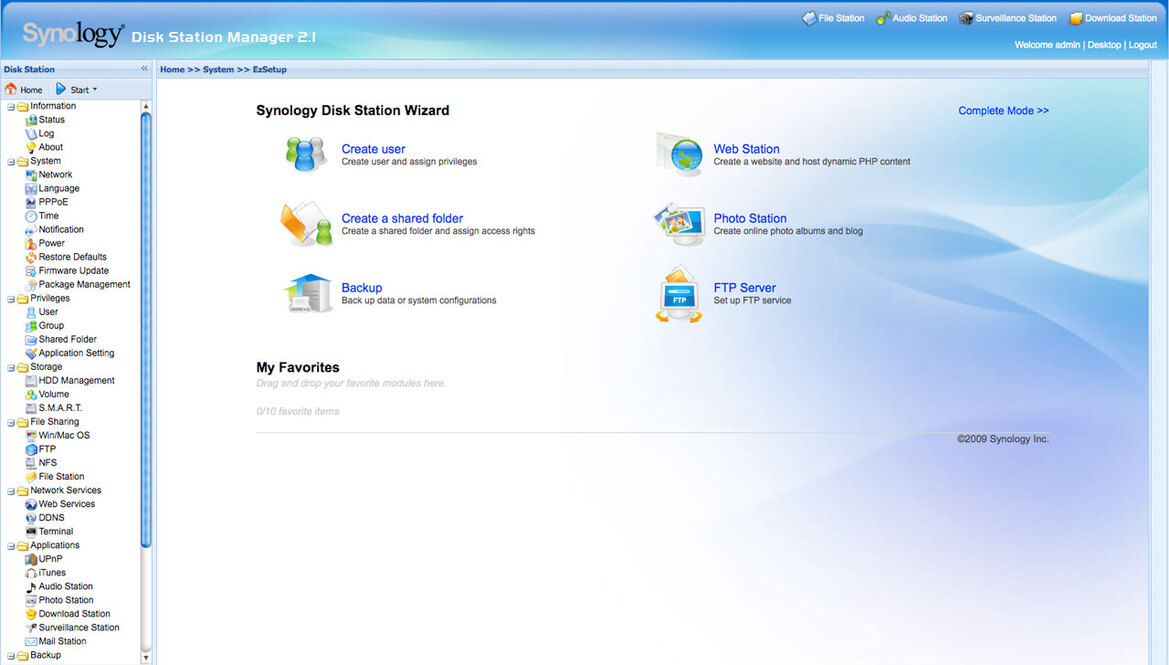Click the Logout link
This screenshot has height=665, width=1169.
(x=1142, y=45)
